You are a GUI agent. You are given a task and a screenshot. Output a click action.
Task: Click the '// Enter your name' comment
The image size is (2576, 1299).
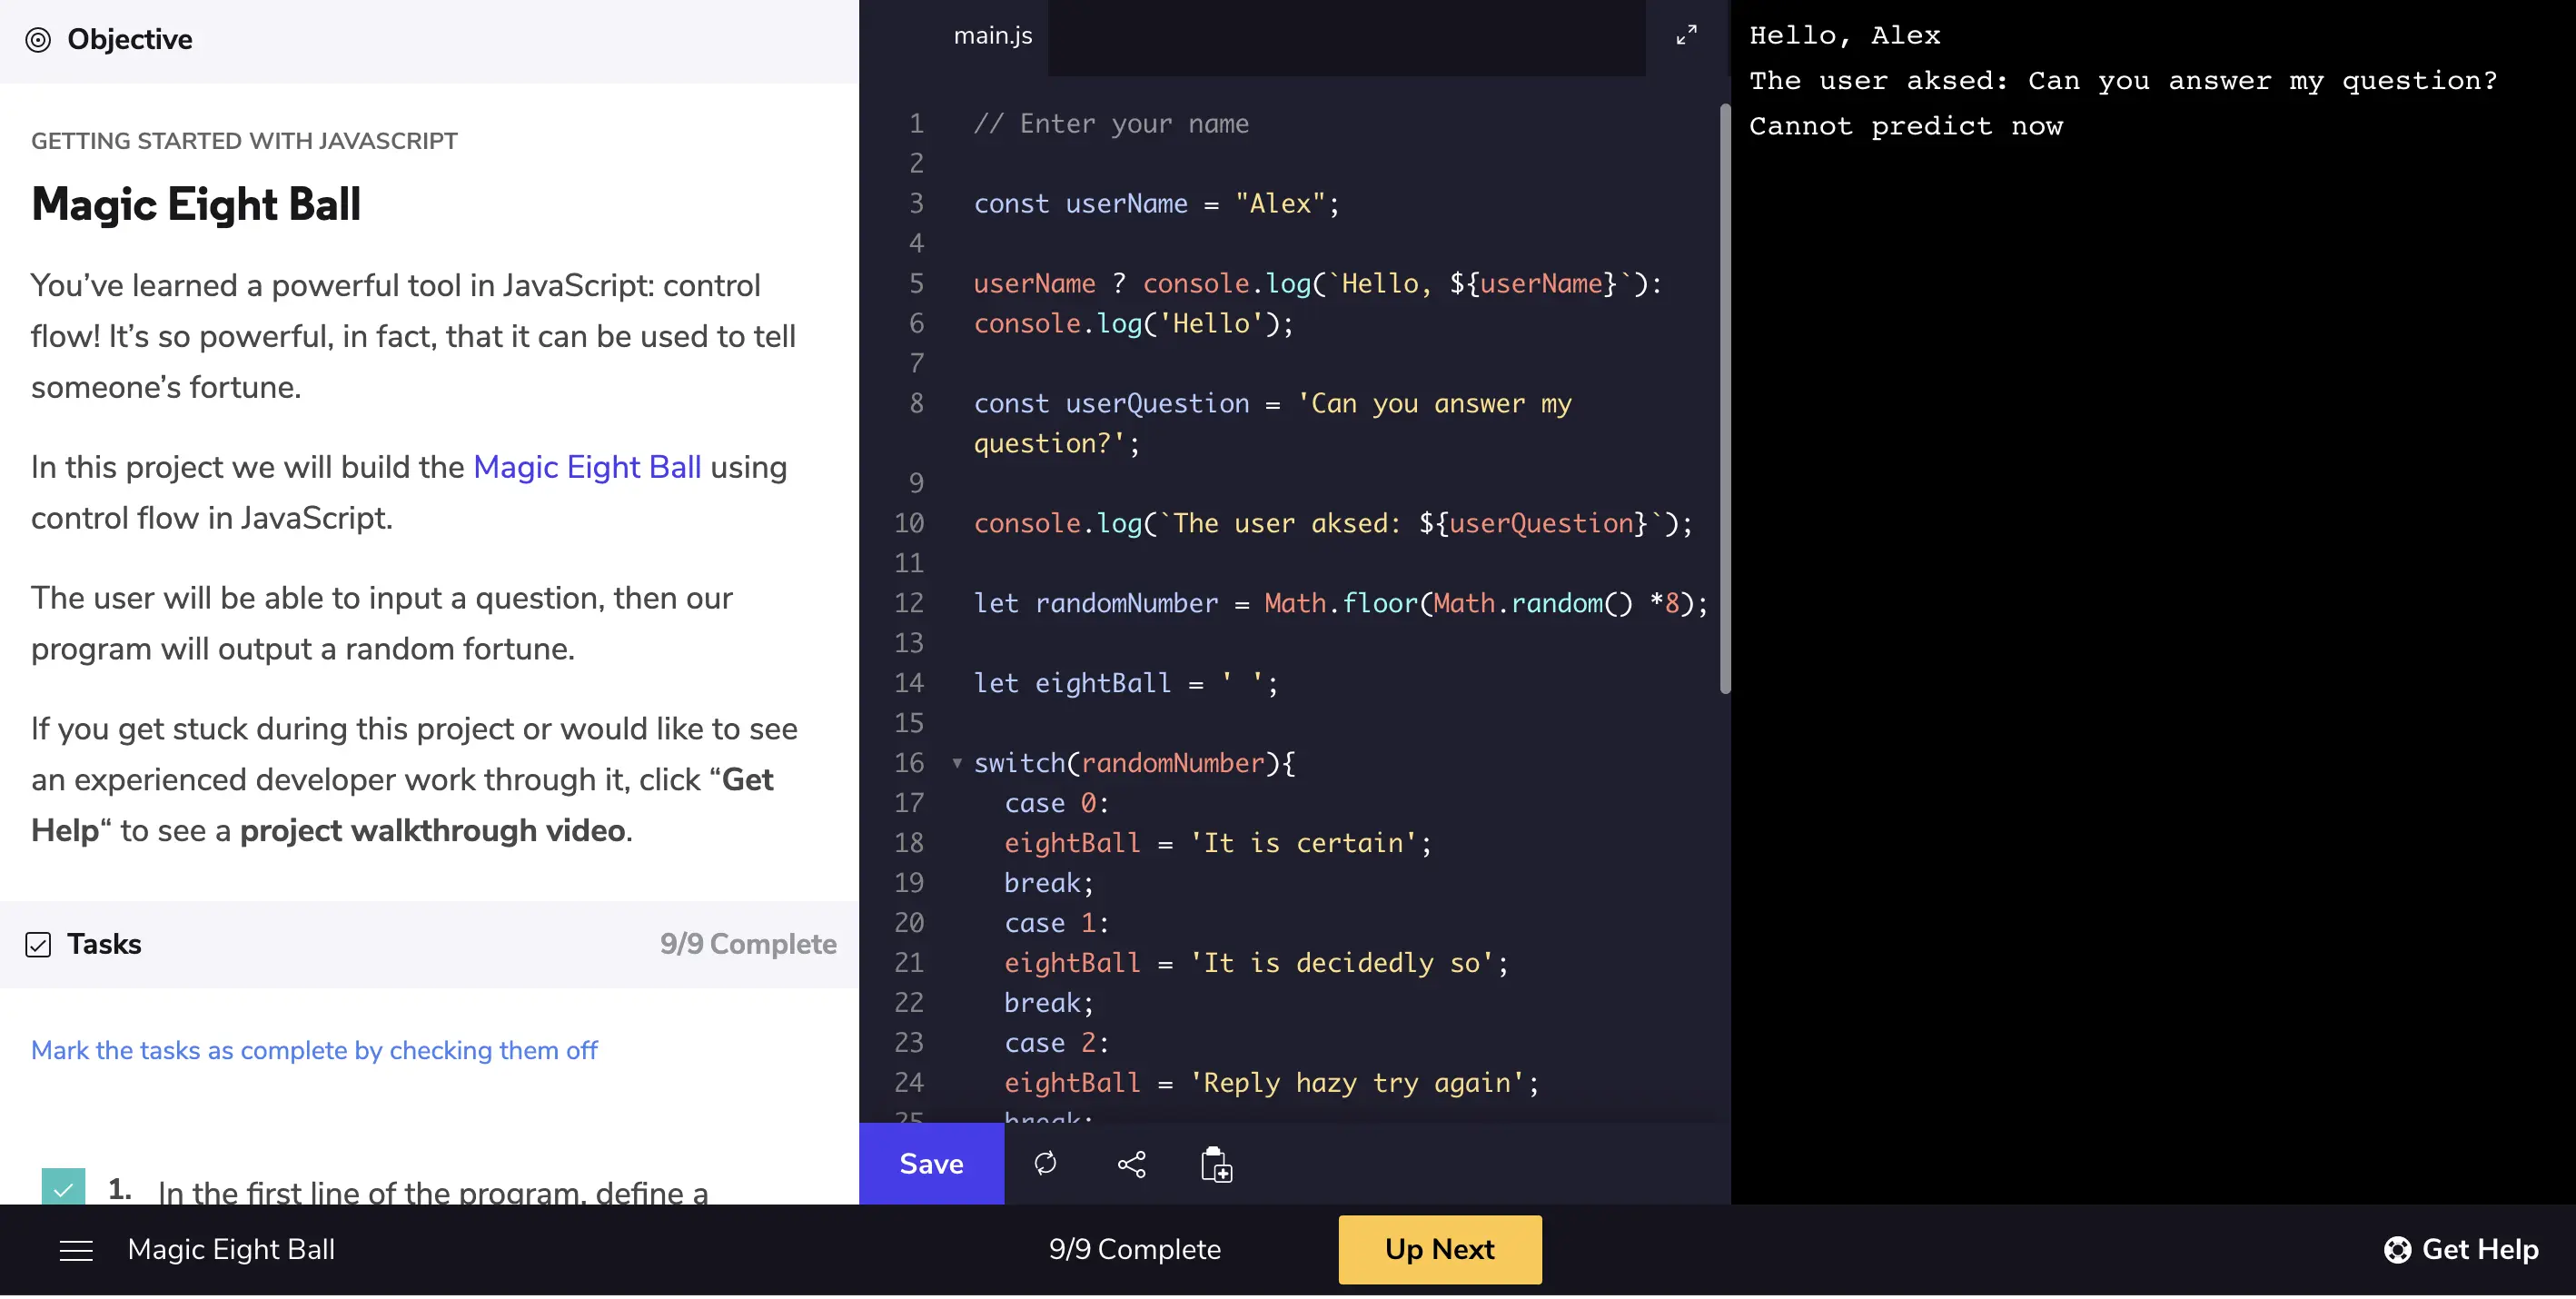point(1111,124)
